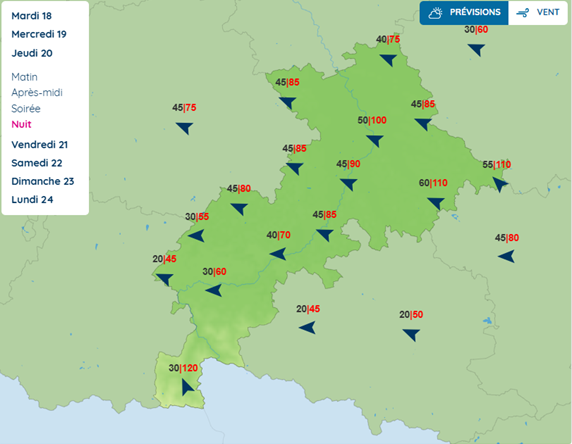Select the Matin time period
Image resolution: width=572 pixels, height=444 pixels.
24,77
